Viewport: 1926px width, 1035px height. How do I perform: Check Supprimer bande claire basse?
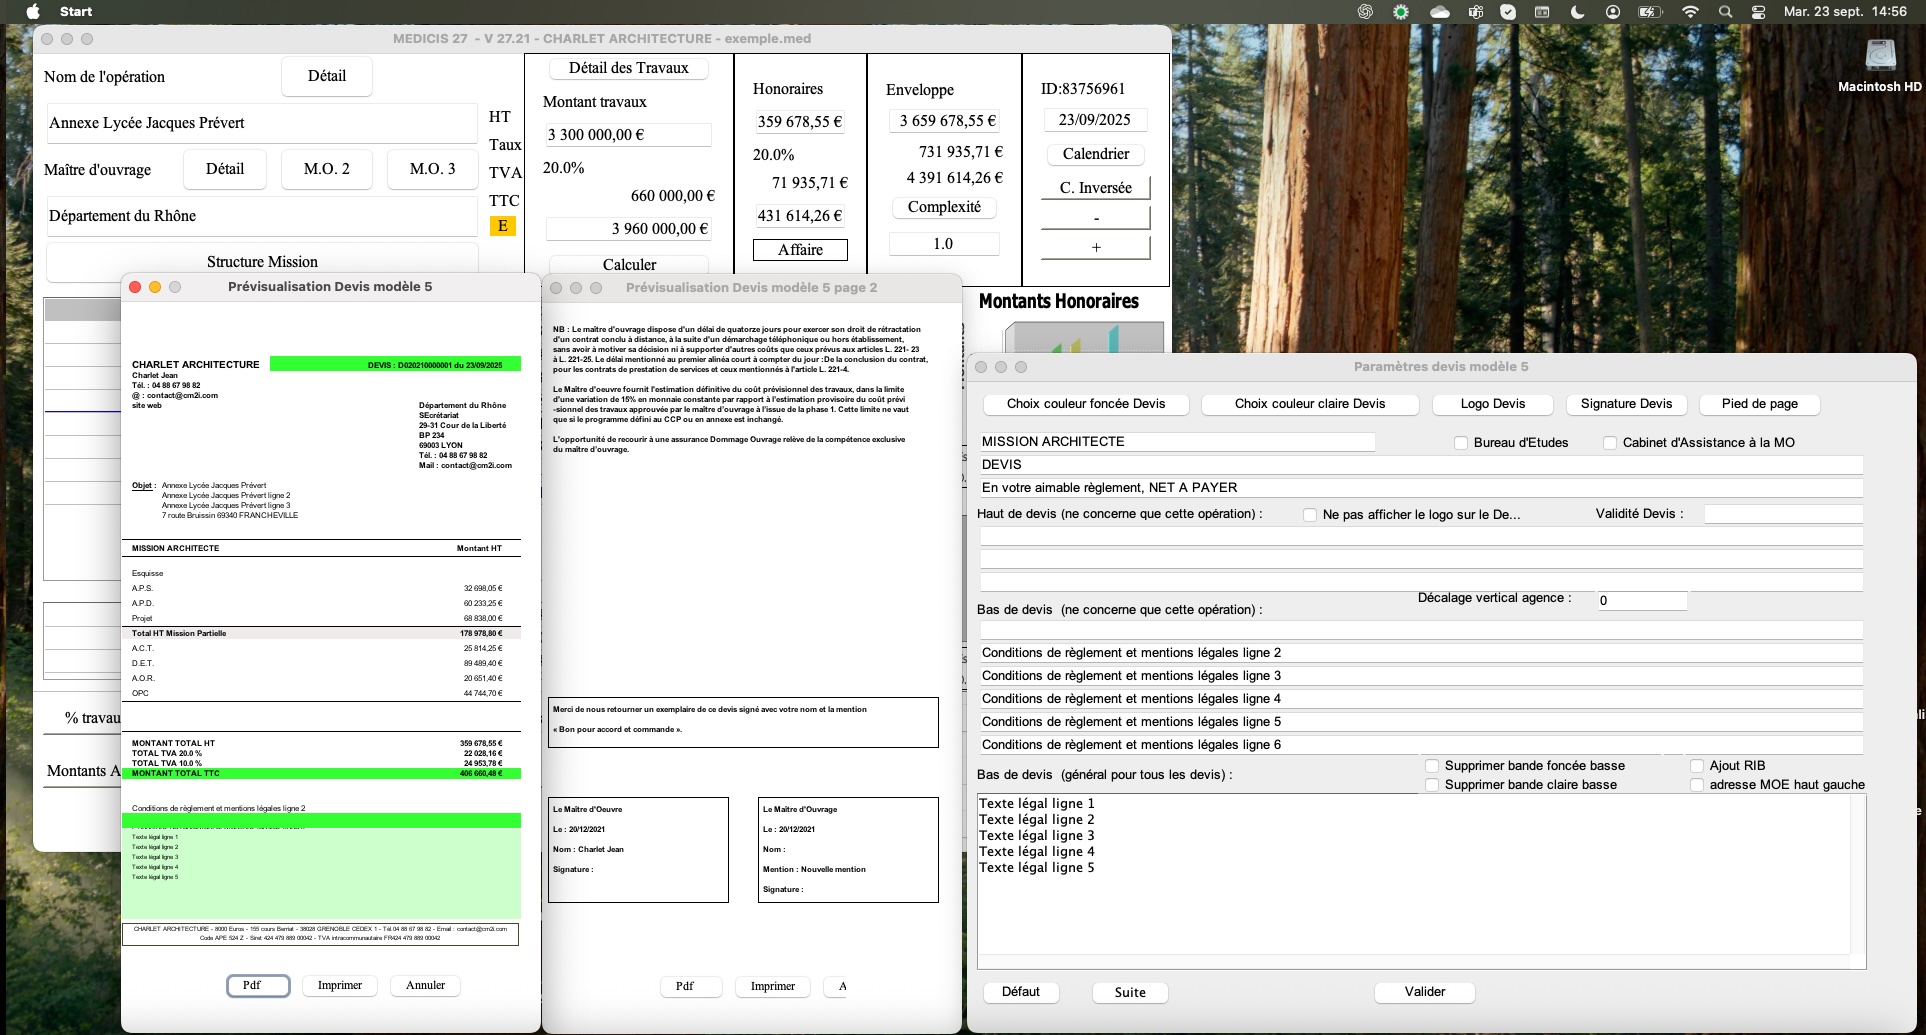(1432, 785)
